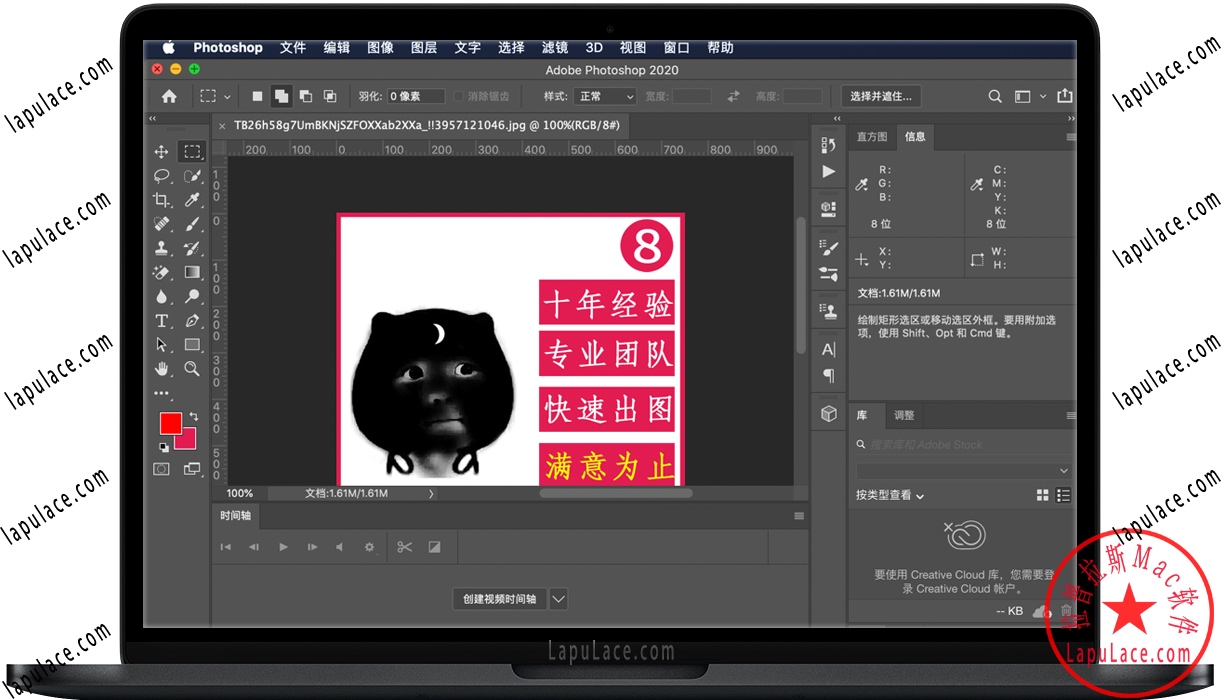Click 创建视频时间轴 button
This screenshot has height=700, width=1221.
coord(499,599)
